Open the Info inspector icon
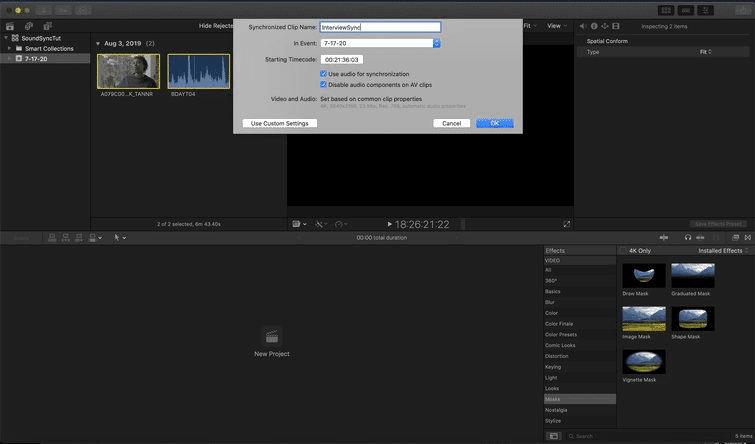The image size is (755, 444). (x=594, y=26)
